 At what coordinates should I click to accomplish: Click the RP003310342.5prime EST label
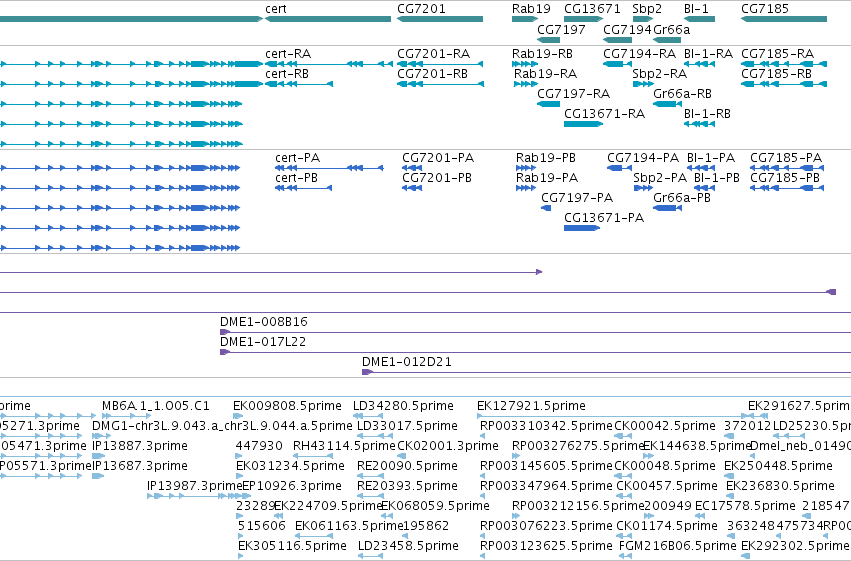click(546, 426)
